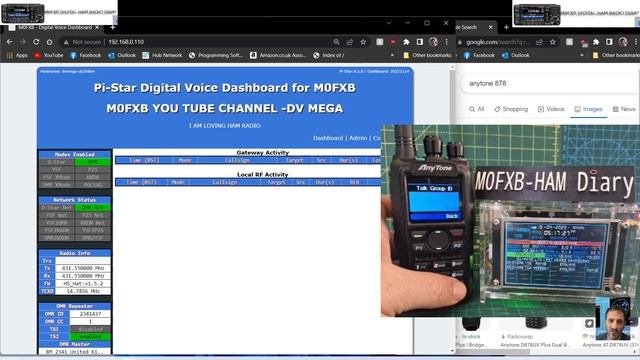
Task: Open Other bookmarks folder in Google window
Action: [x=616, y=55]
